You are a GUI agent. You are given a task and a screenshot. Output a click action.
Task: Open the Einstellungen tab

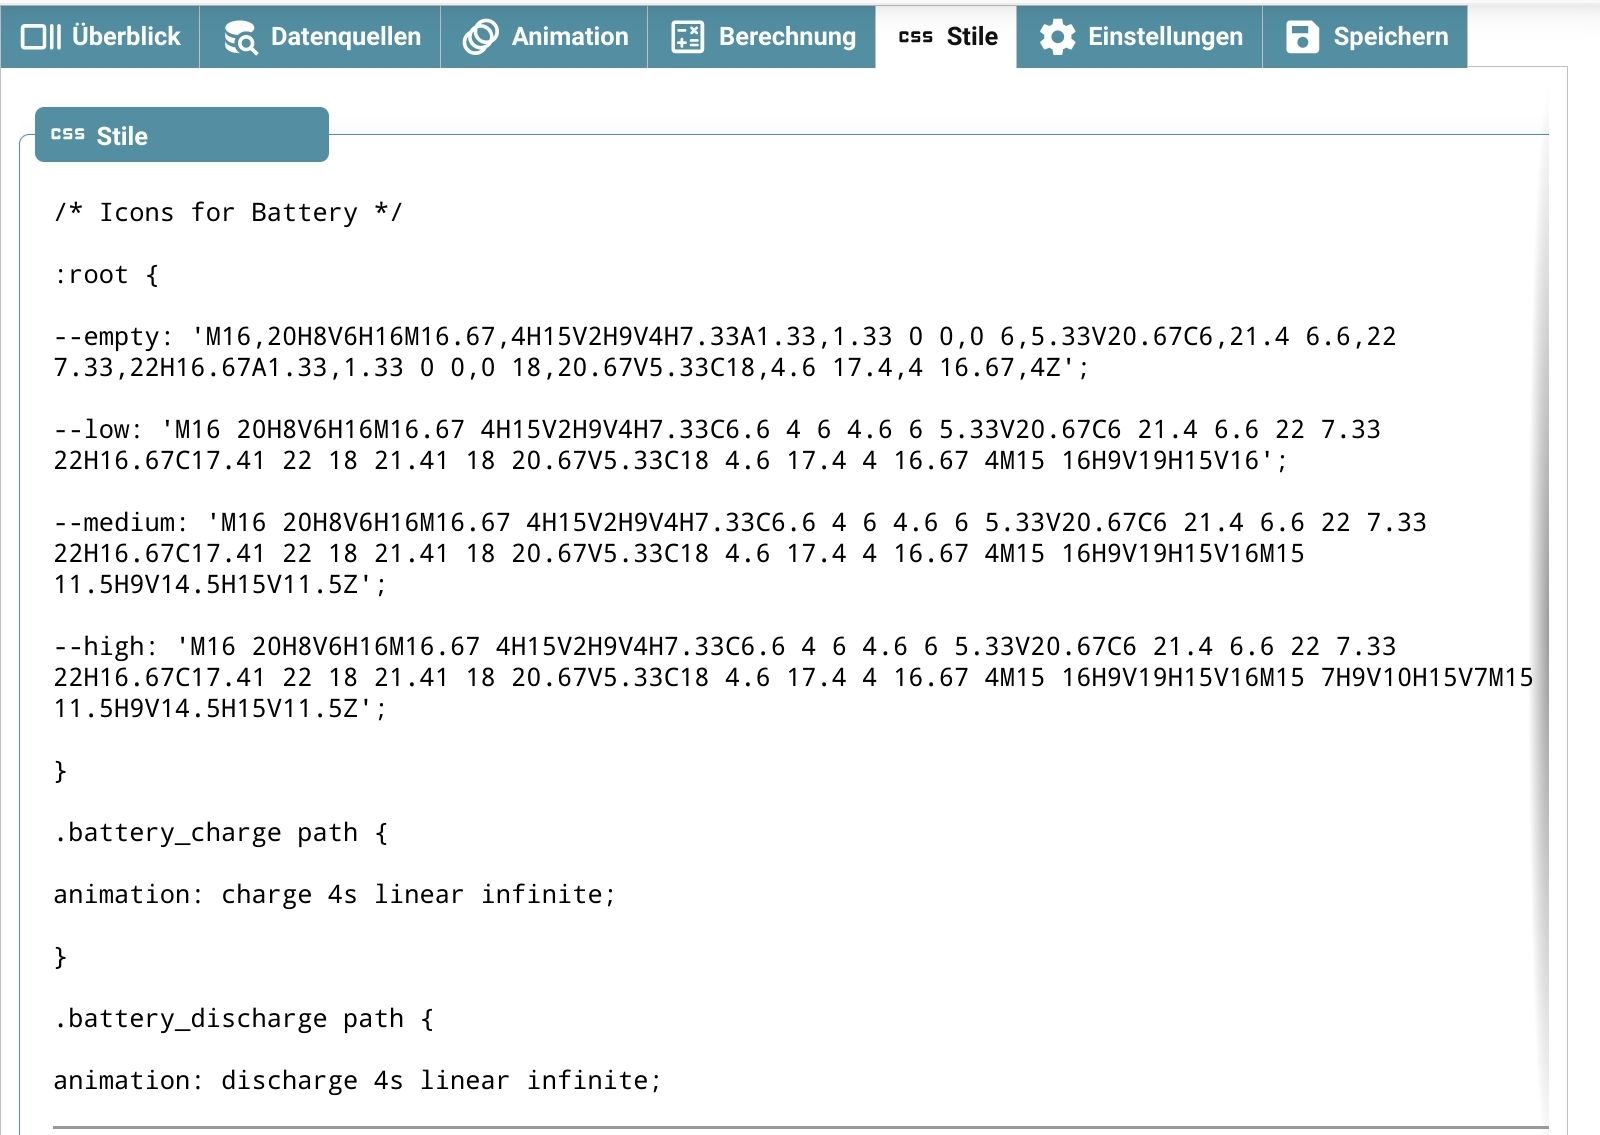(x=1139, y=37)
